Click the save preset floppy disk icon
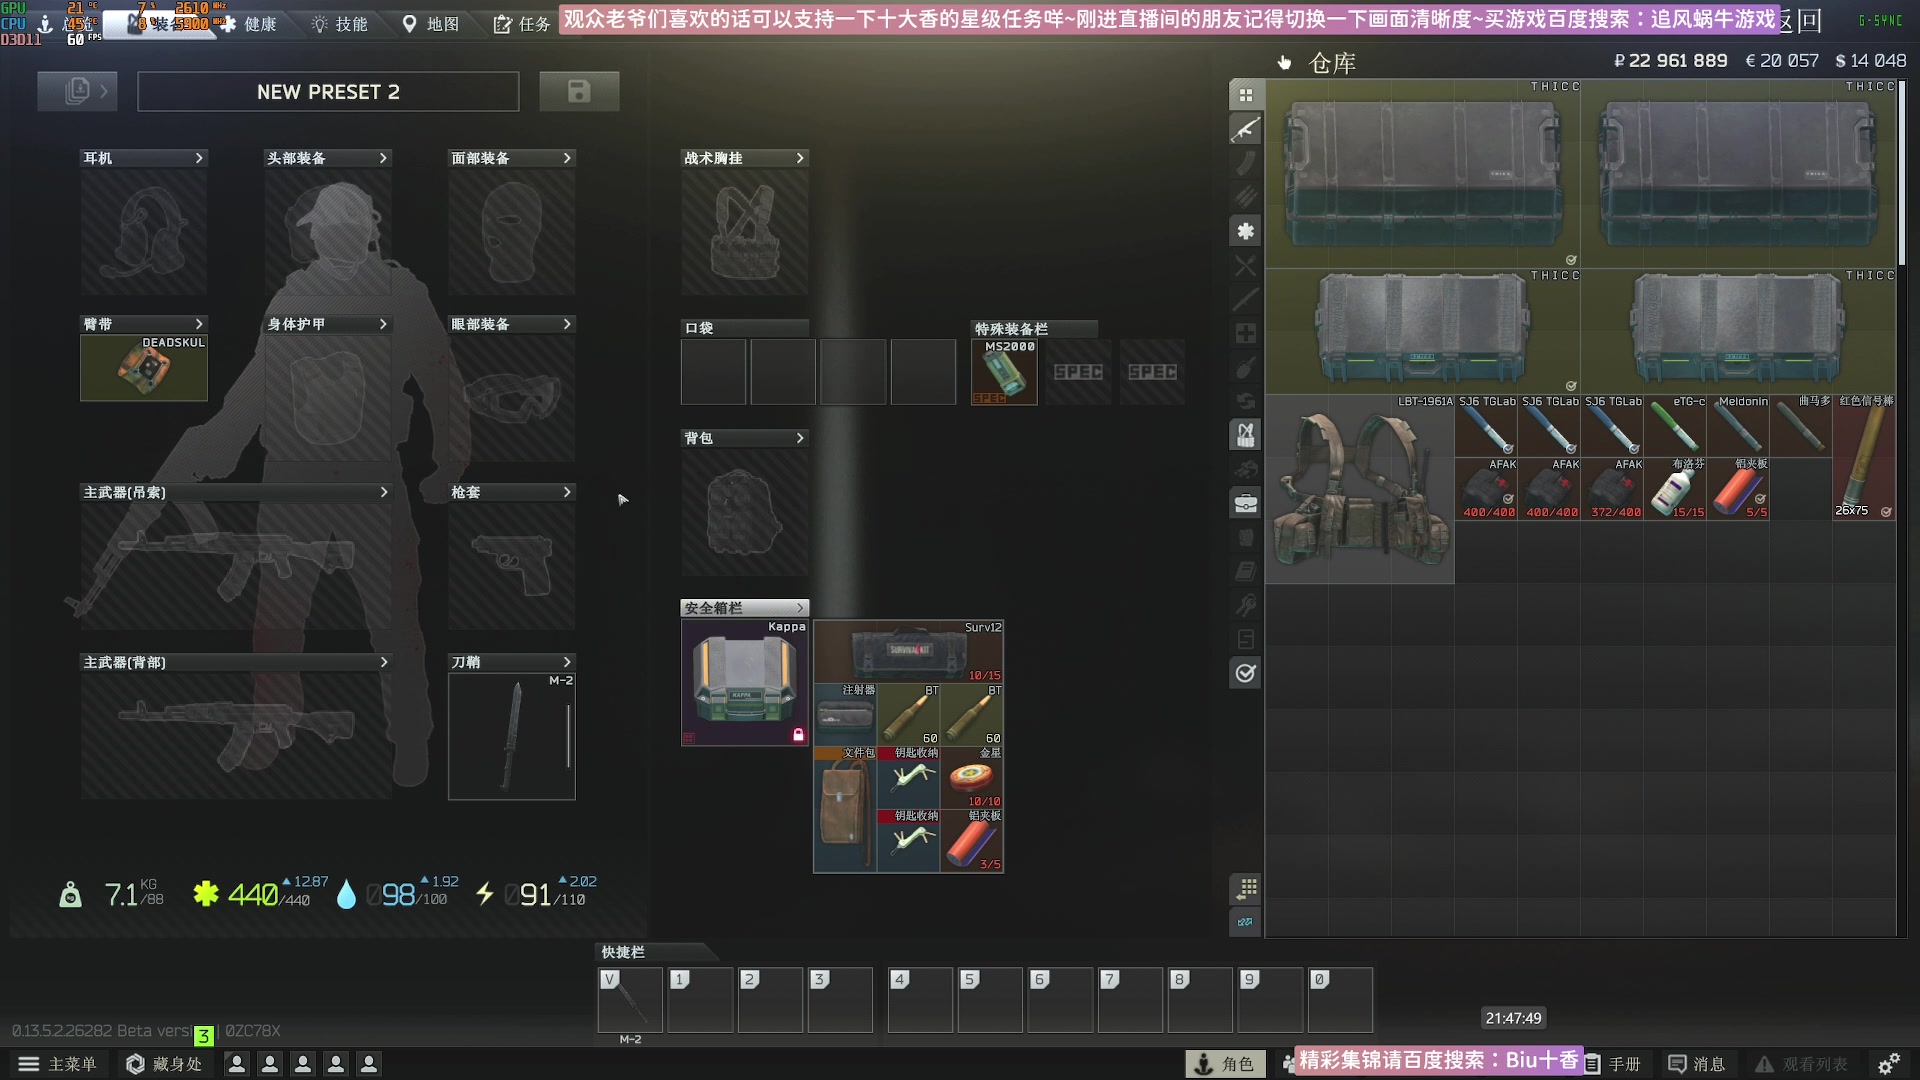 pyautogui.click(x=579, y=92)
